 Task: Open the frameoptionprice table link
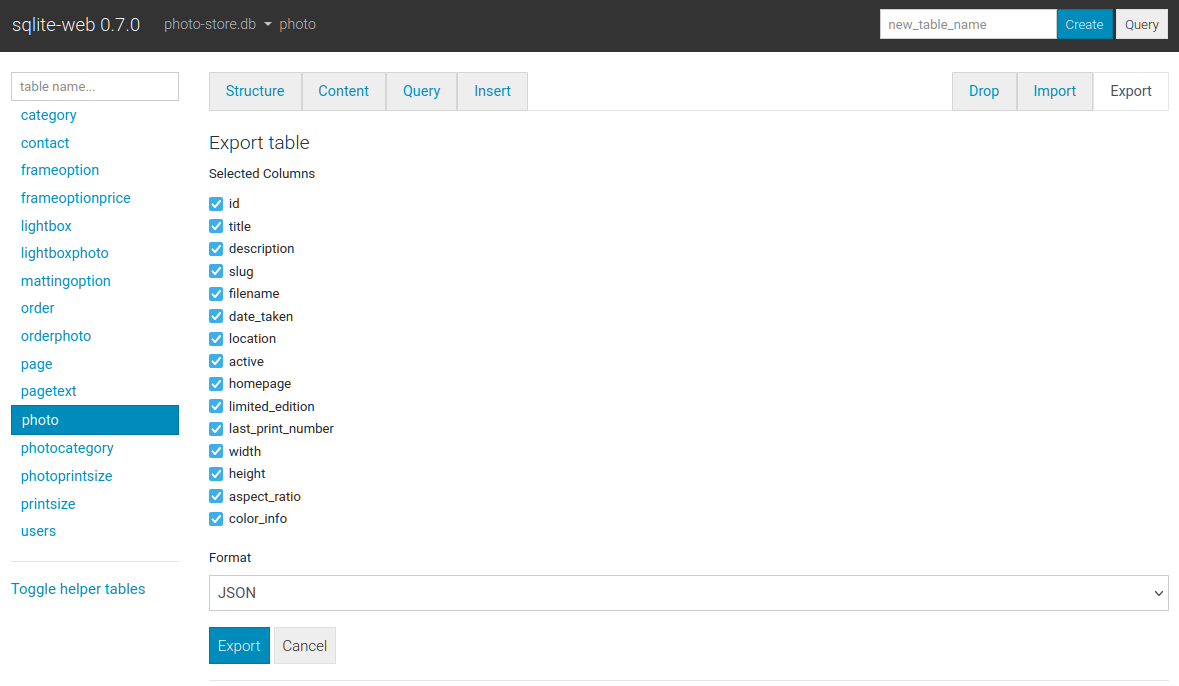(x=76, y=198)
